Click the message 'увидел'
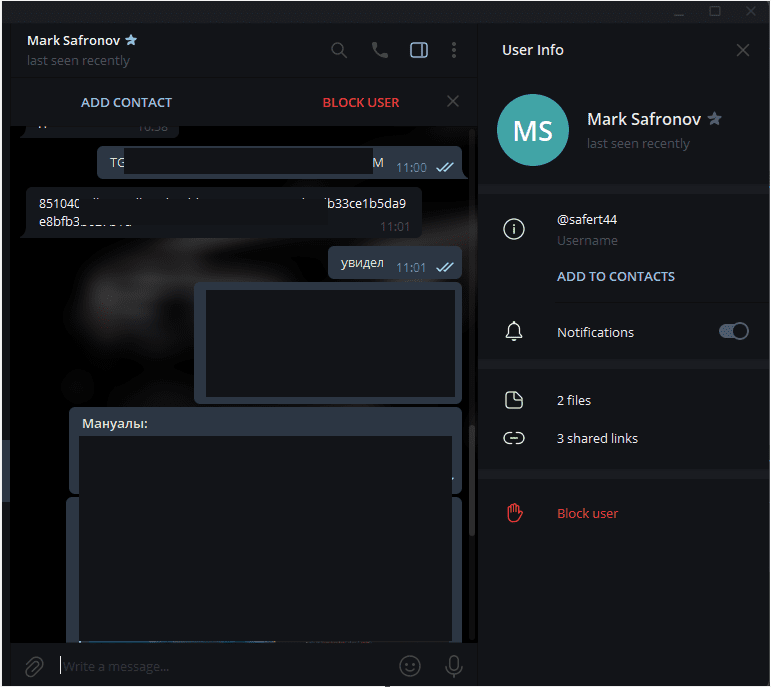 pos(395,263)
